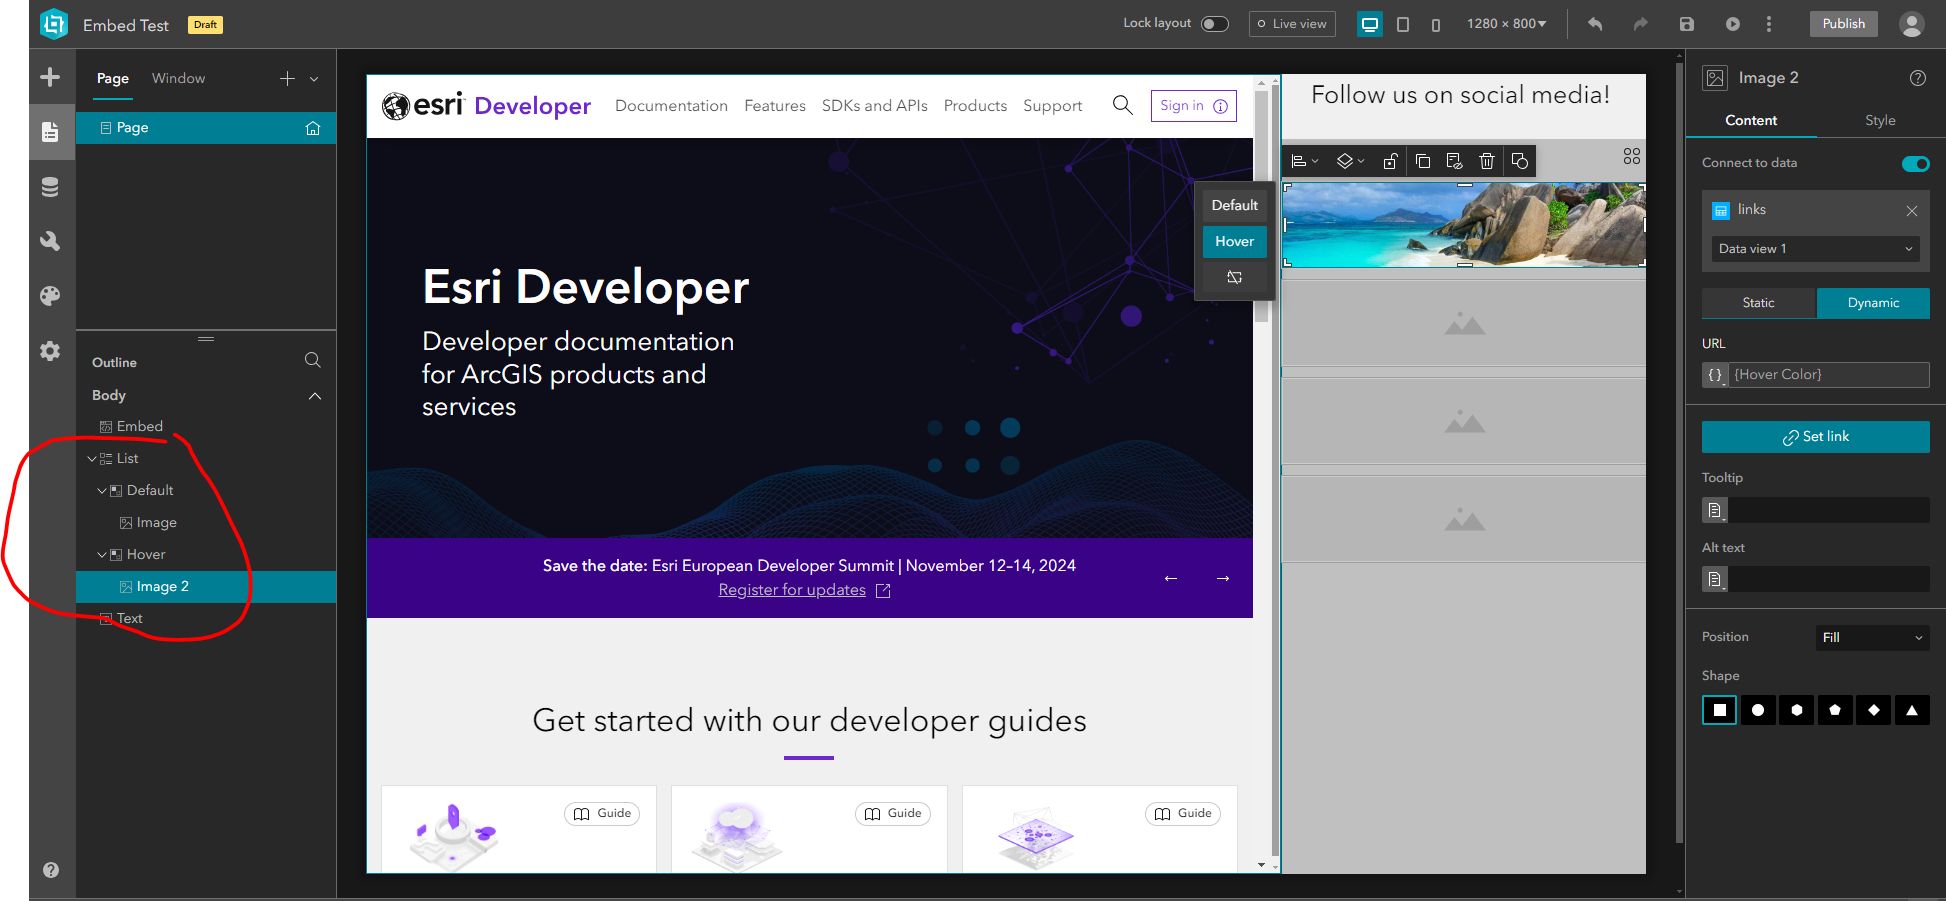Duplicate the selected image using the copy icon

[x=1423, y=160]
